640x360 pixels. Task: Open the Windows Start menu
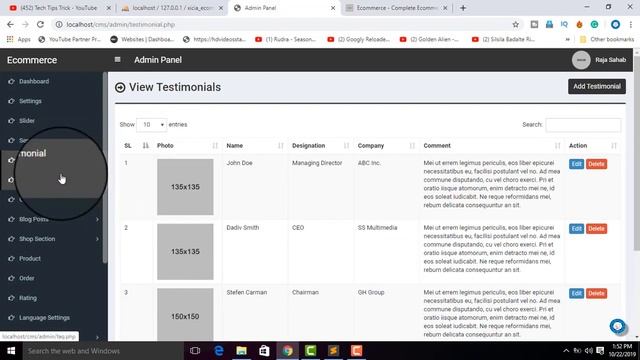tap(11, 351)
